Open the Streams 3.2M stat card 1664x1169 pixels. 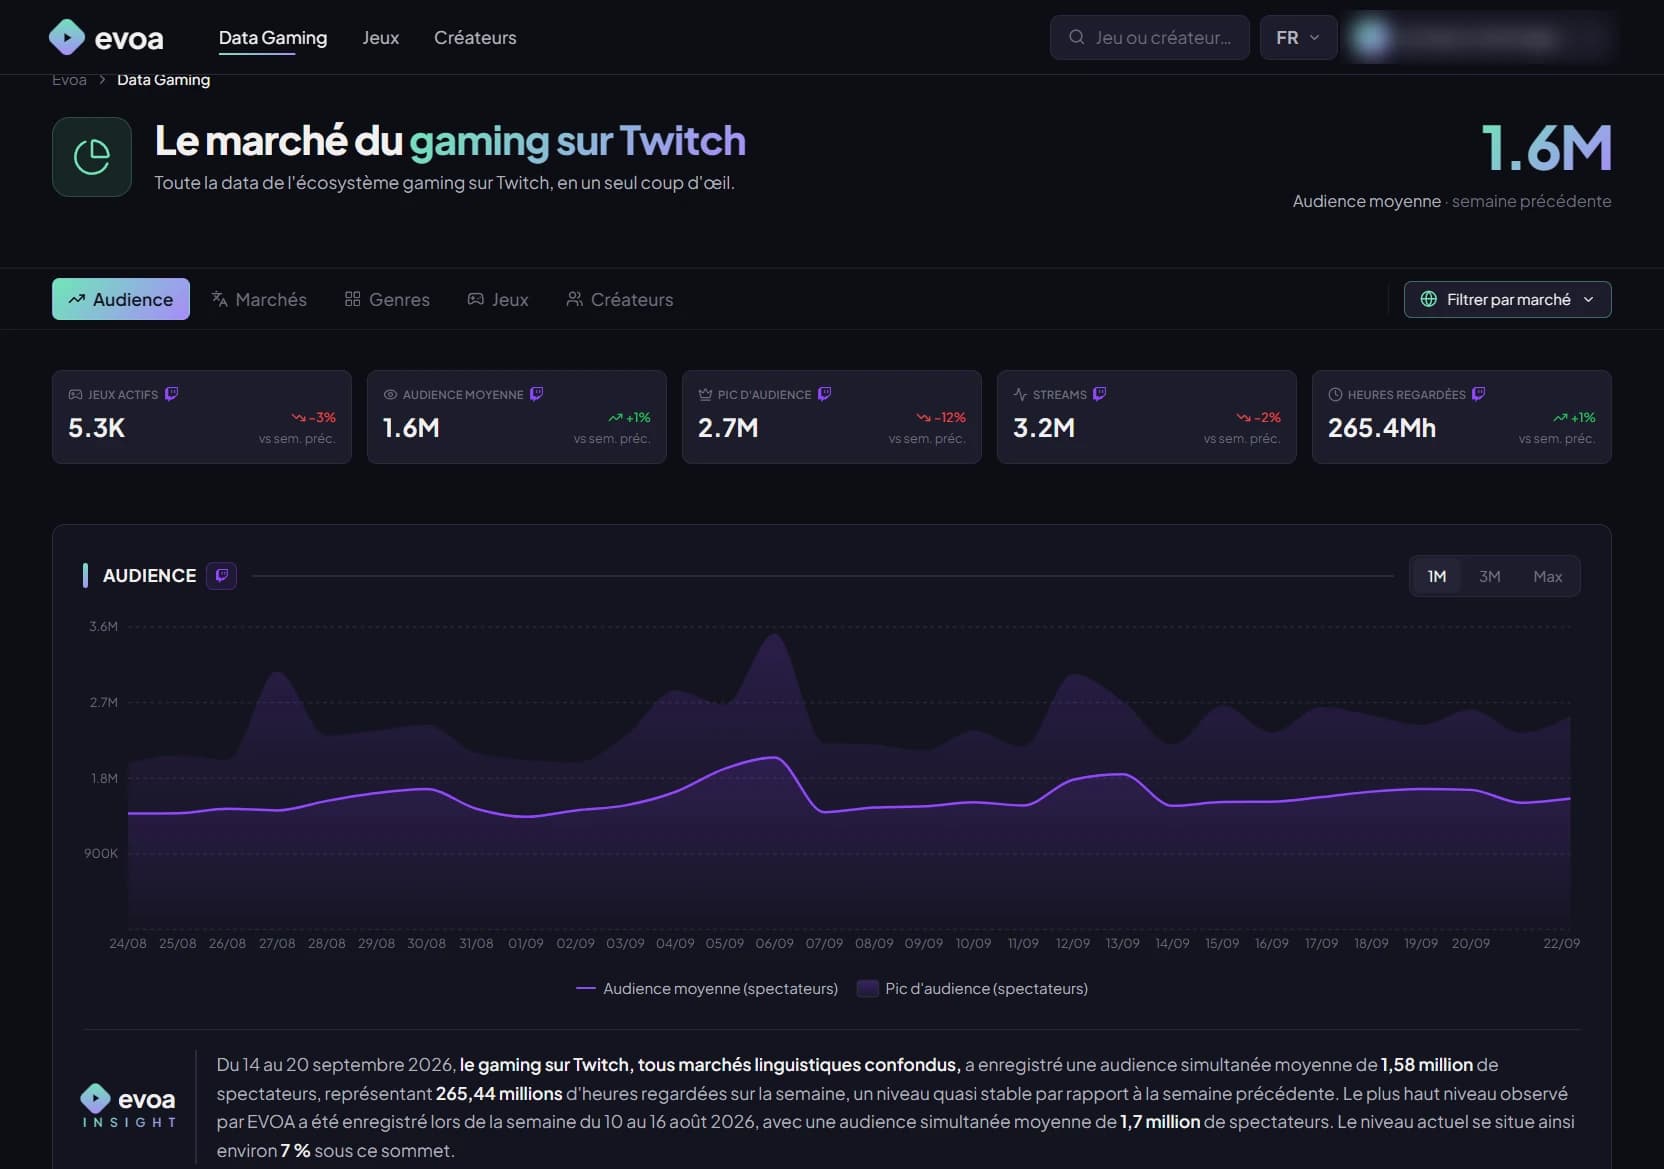pos(1147,417)
